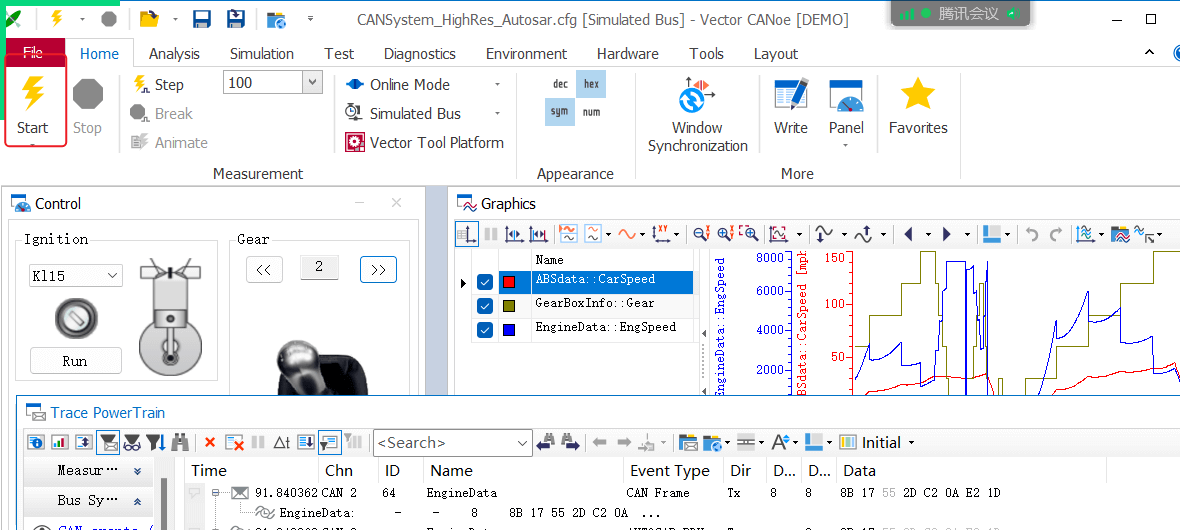Click the left arrow in Graphics toolbar
The height and width of the screenshot is (530, 1180).
[908, 234]
